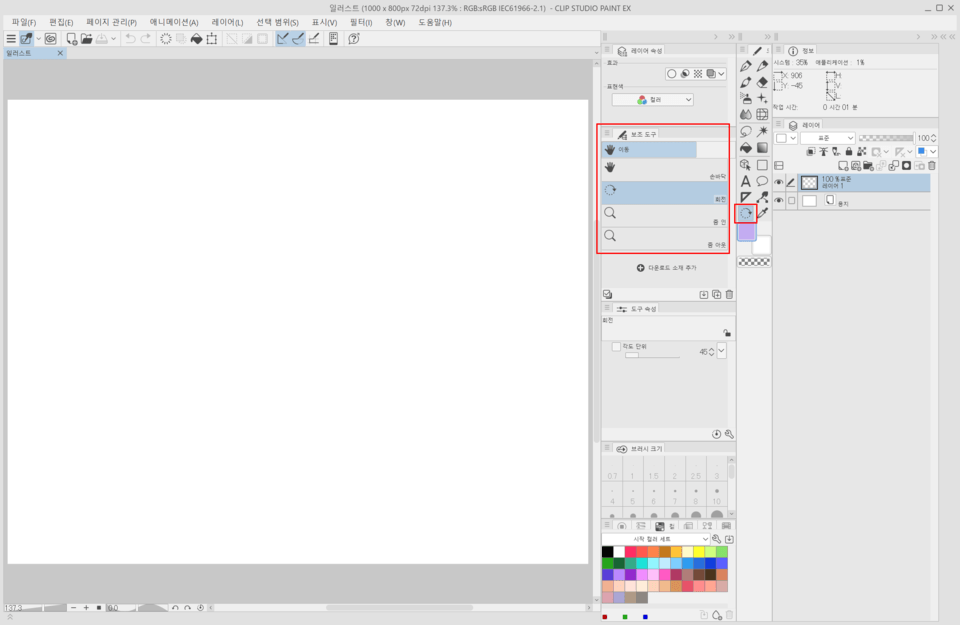This screenshot has height=625, width=960.
Task: Delete layer using layer panel trash icon
Action: pos(932,166)
